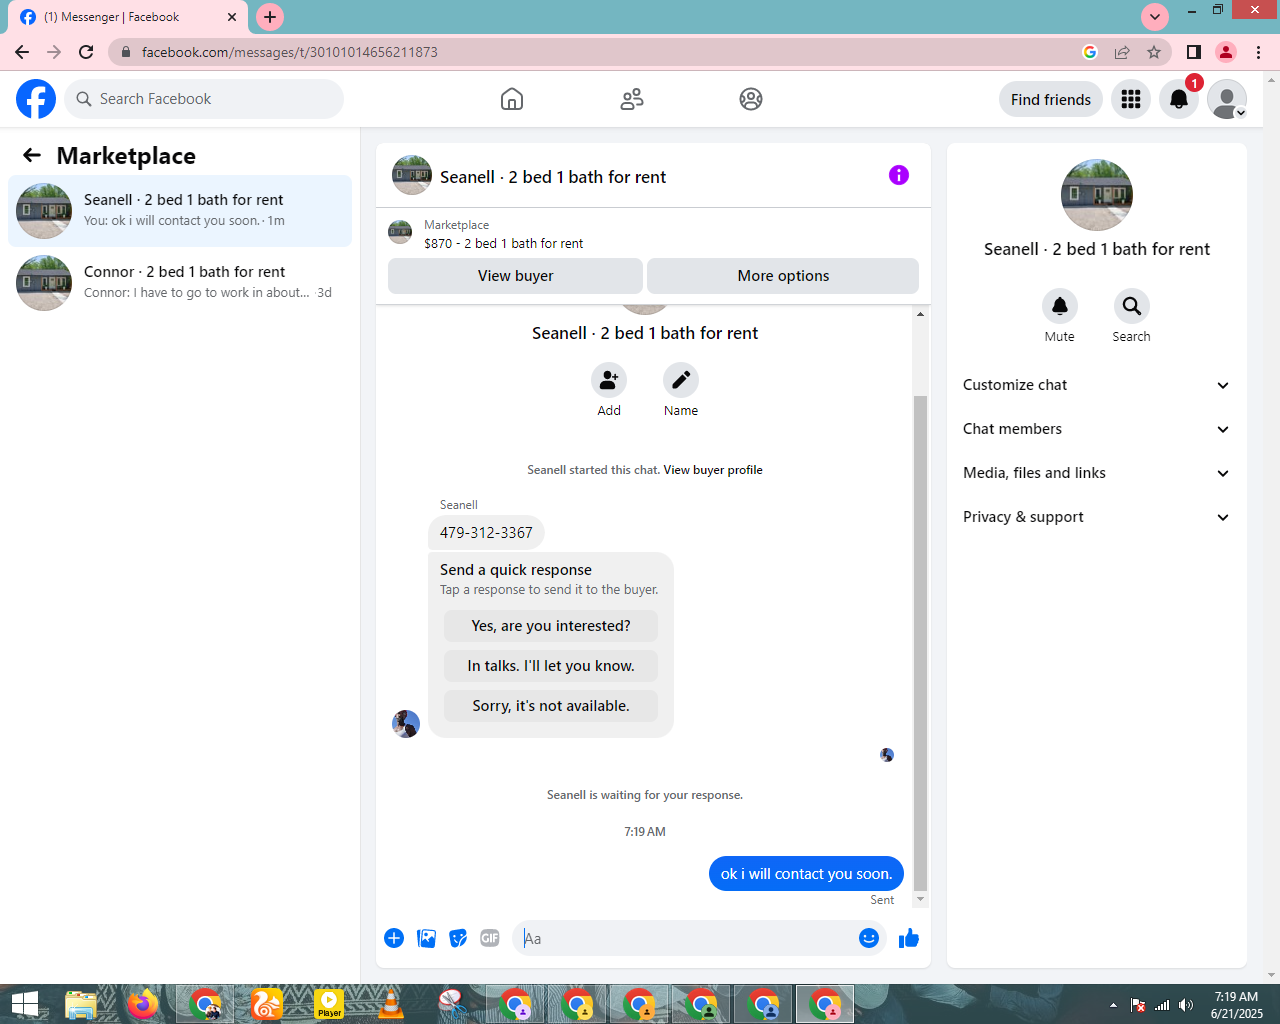The width and height of the screenshot is (1280, 1024).
Task: Show hidden system tray icons
Action: click(x=1113, y=1005)
